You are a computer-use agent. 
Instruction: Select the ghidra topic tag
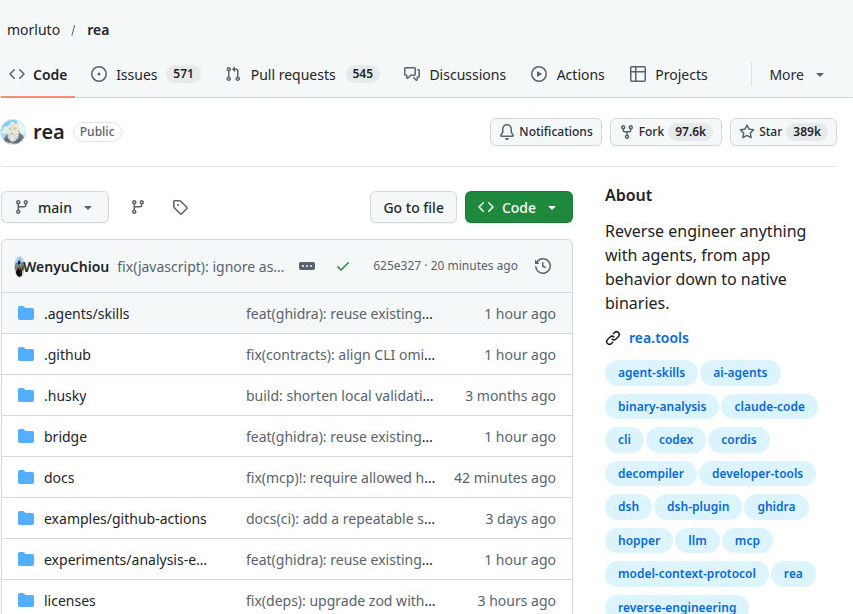pyautogui.click(x=776, y=506)
